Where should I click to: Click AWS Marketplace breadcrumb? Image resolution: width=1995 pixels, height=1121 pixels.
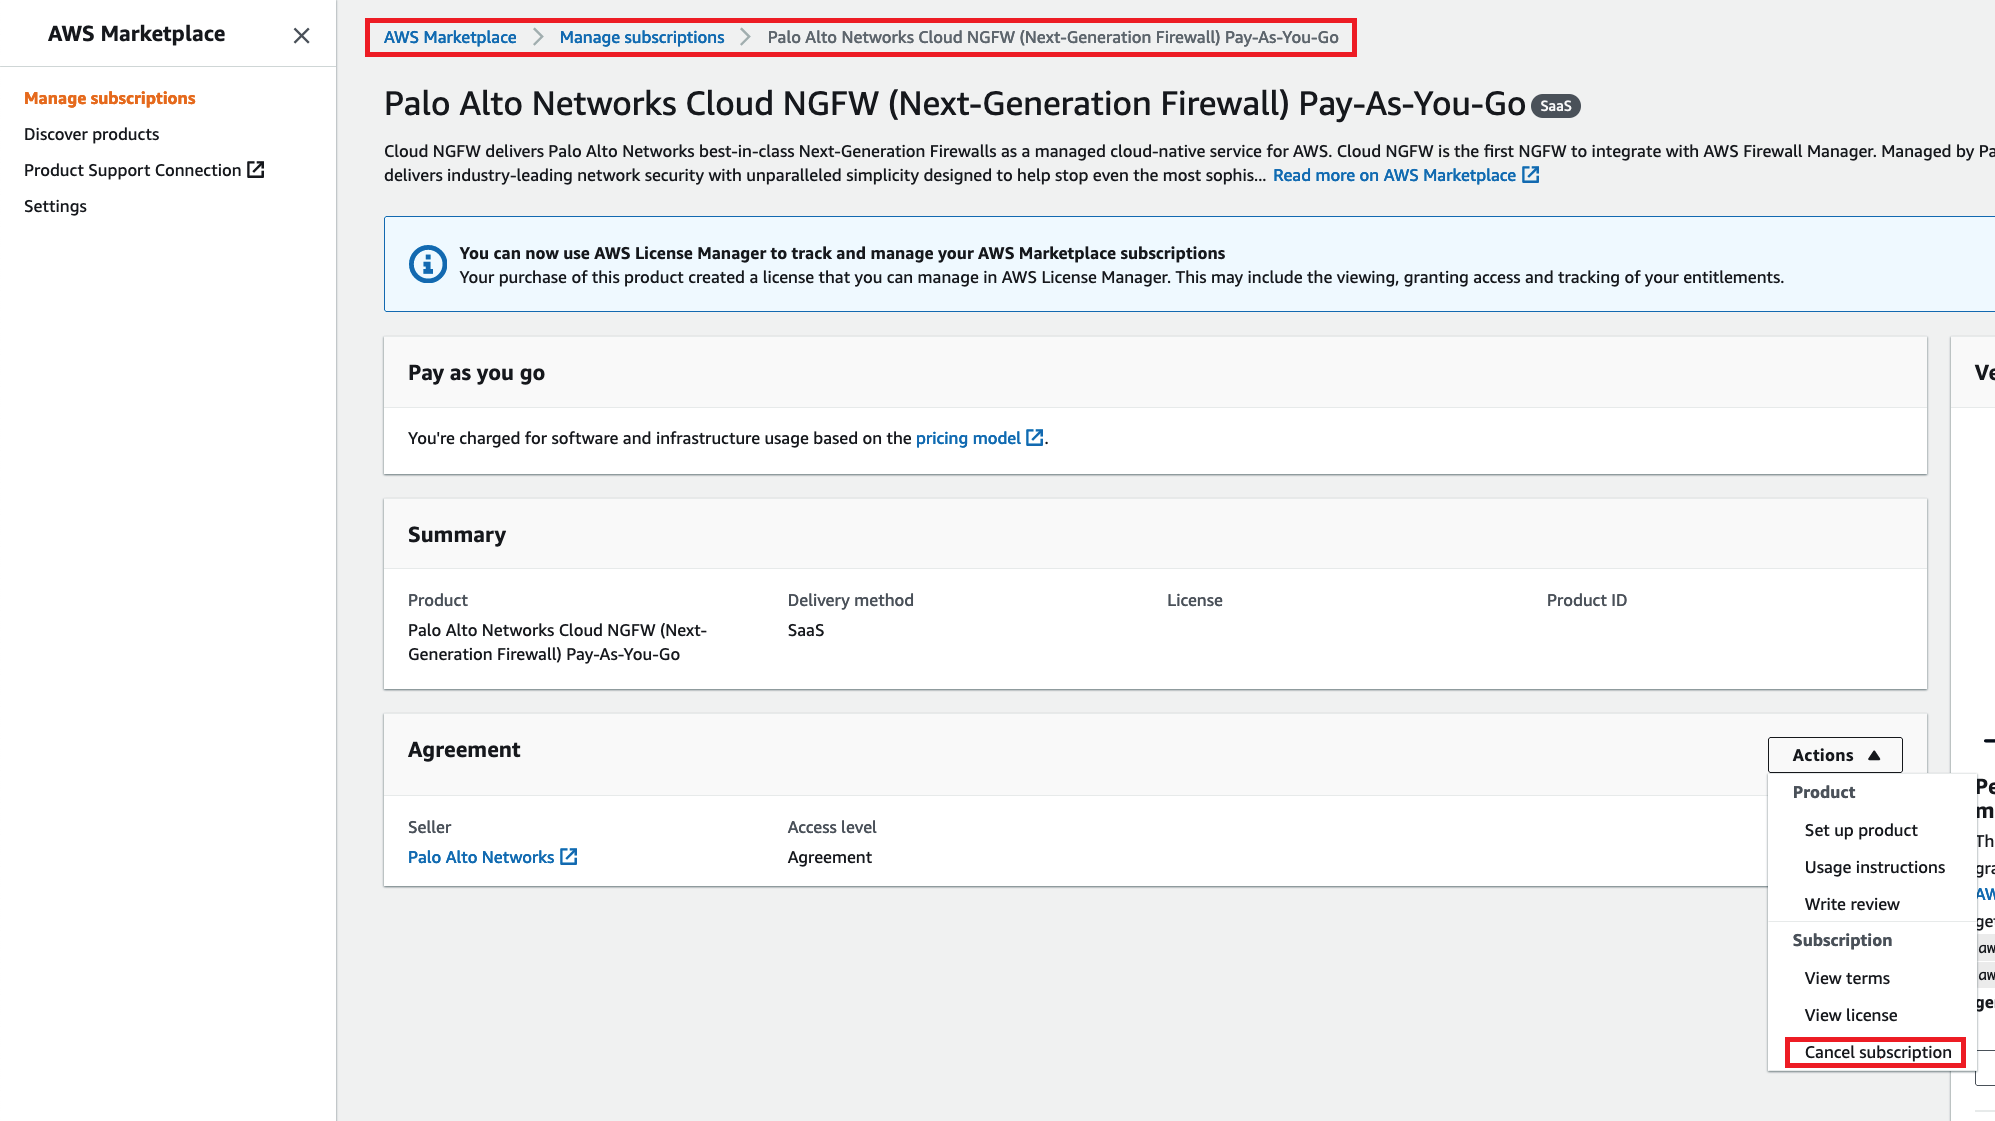450,37
